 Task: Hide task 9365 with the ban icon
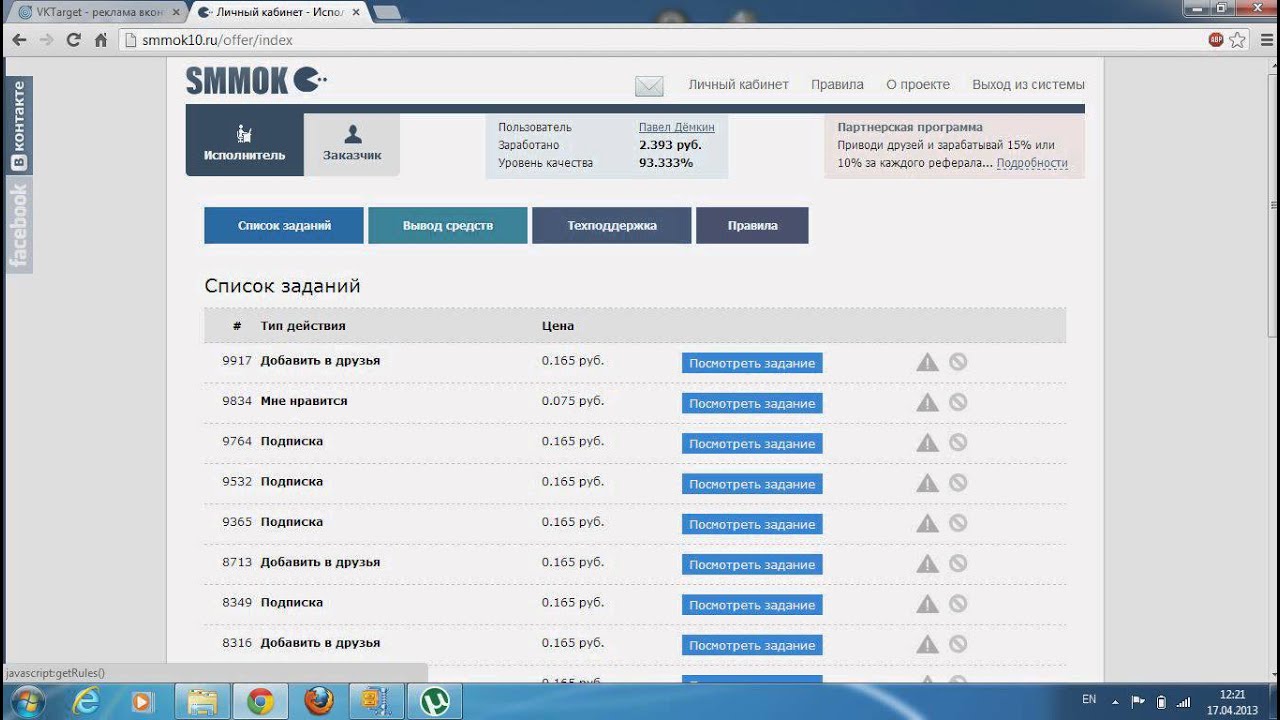click(x=958, y=523)
